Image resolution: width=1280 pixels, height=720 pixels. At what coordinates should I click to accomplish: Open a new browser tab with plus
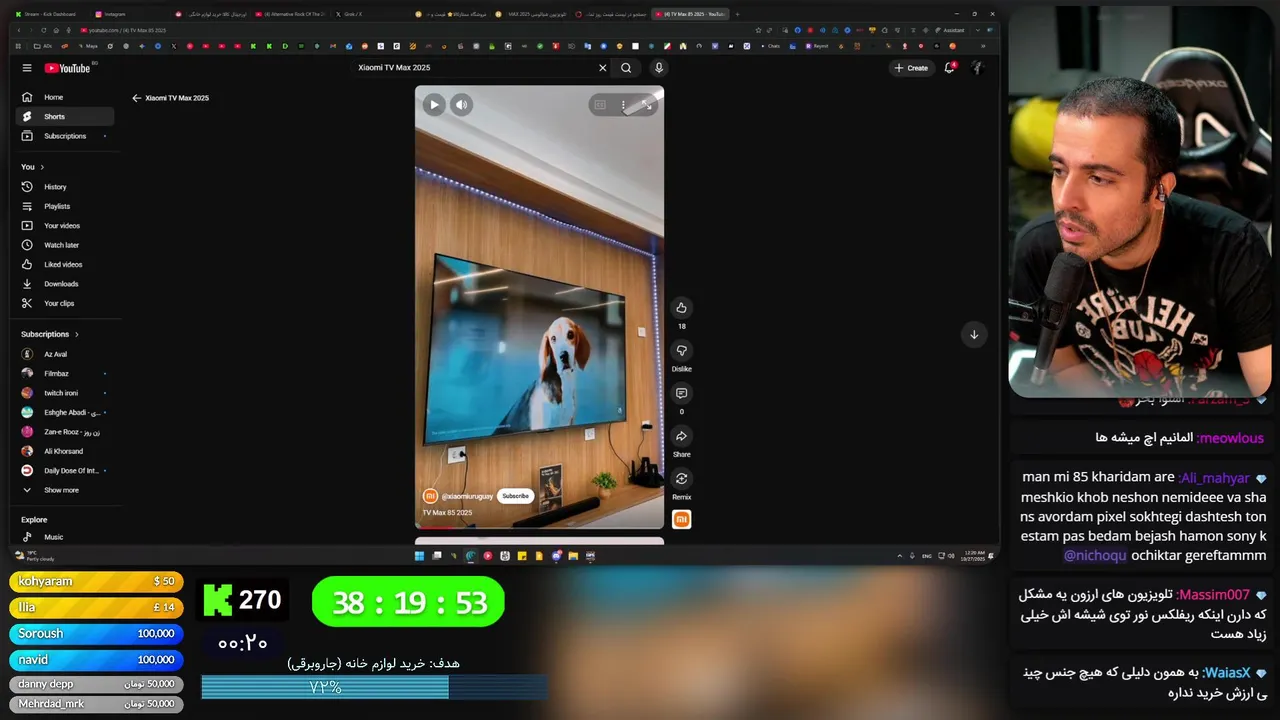737,14
